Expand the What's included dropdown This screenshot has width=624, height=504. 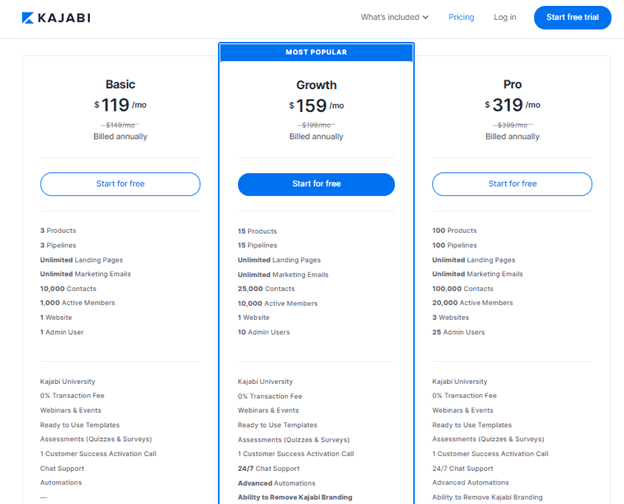(394, 17)
